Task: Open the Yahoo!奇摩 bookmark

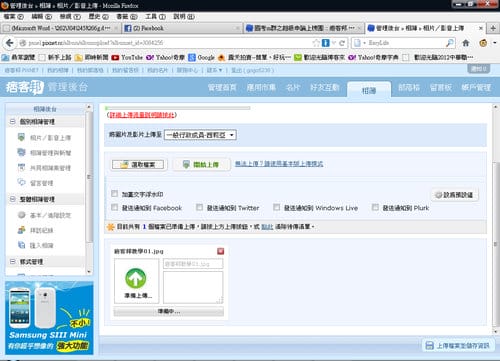Action: tap(165, 57)
